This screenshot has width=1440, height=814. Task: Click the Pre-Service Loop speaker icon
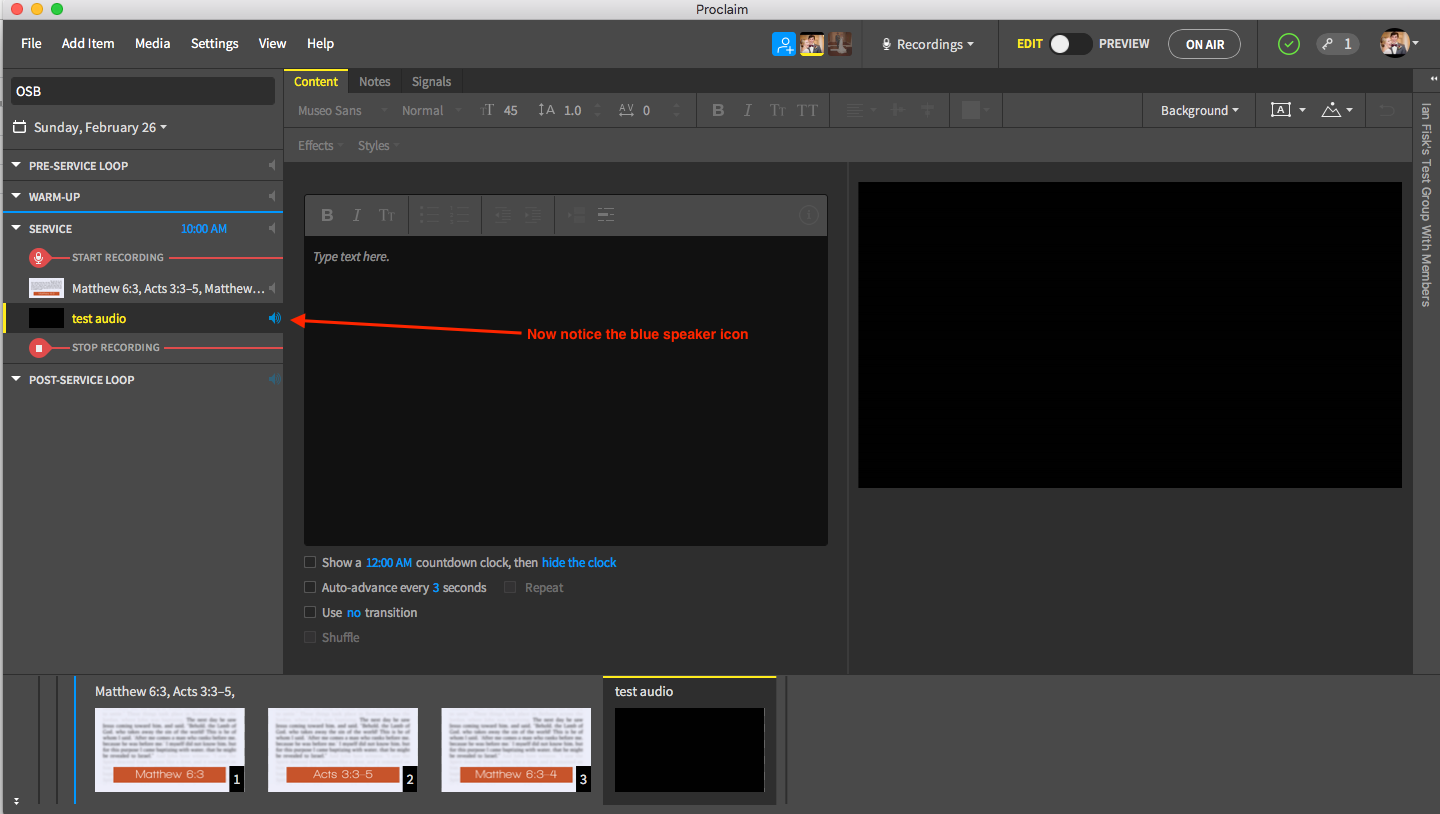[272, 166]
